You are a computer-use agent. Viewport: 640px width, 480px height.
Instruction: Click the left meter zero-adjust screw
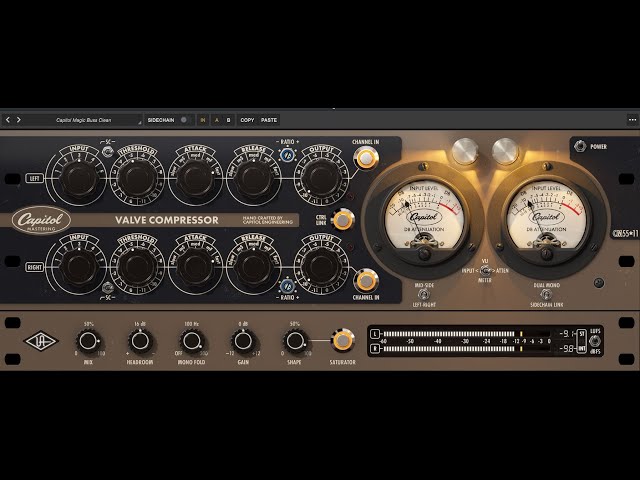424,254
